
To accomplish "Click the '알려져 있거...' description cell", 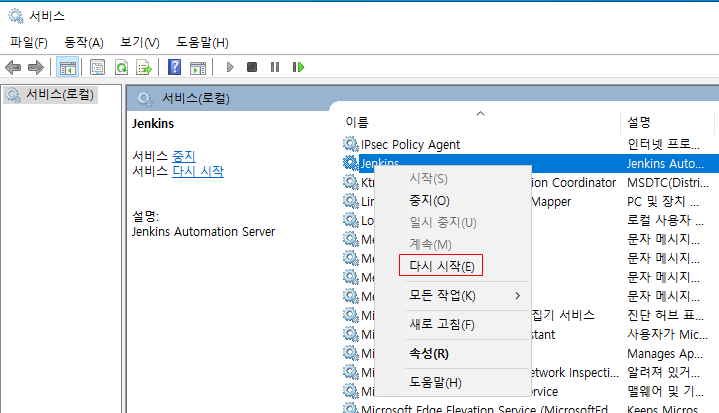I will click(663, 372).
